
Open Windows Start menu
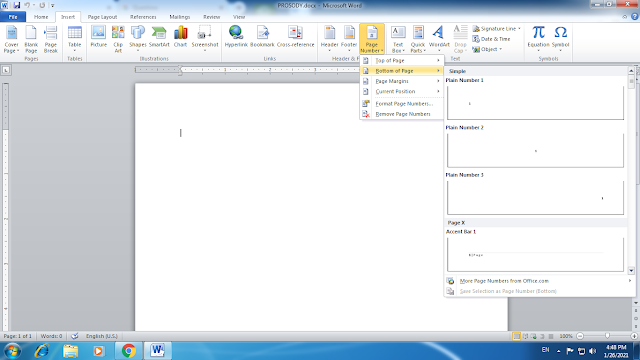pyautogui.click(x=12, y=351)
